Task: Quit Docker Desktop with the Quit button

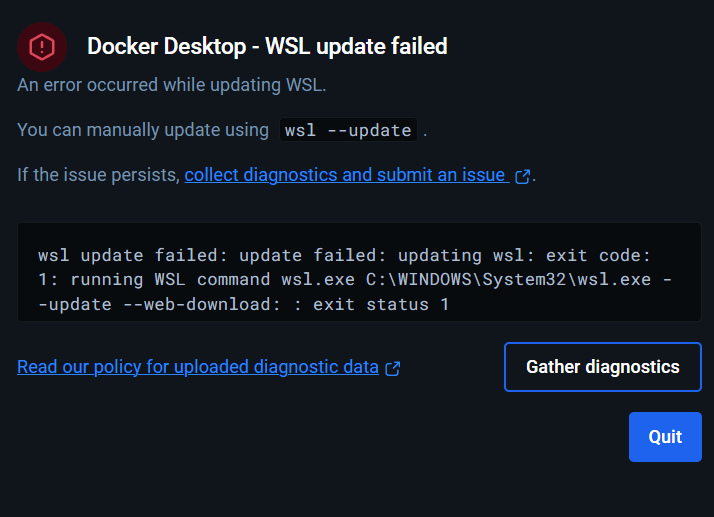Action: [x=665, y=437]
